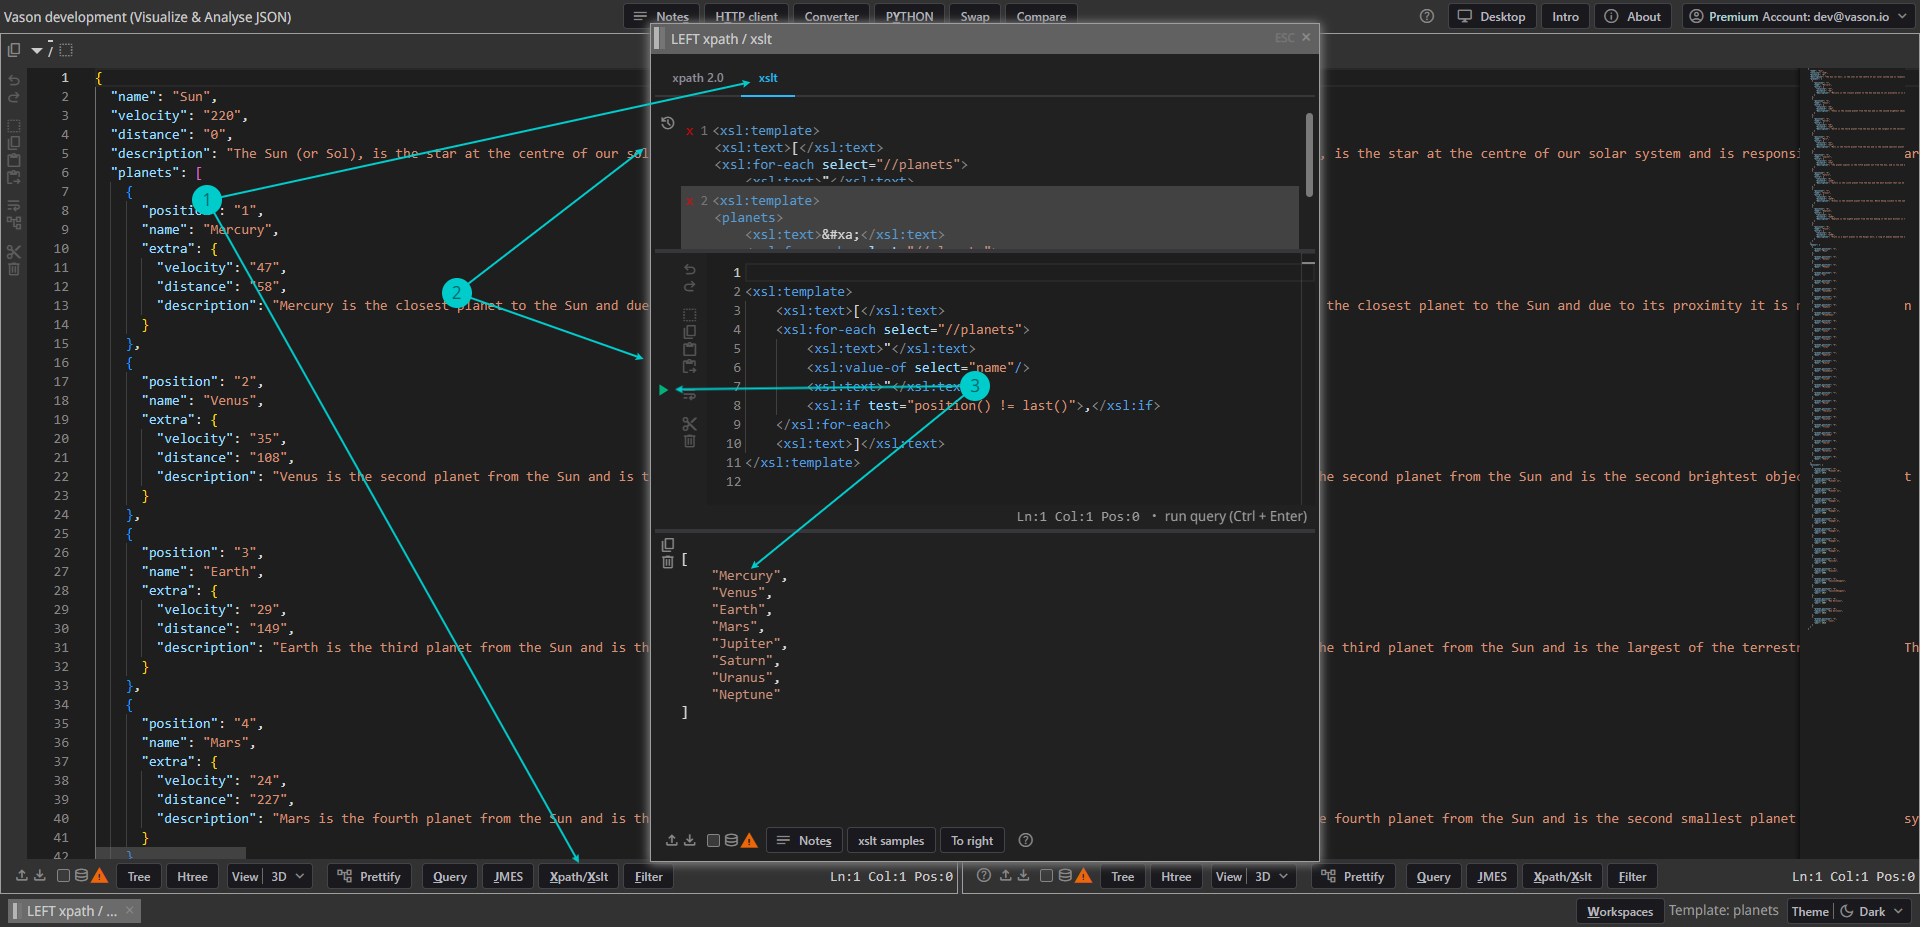Open the Dark theme dropdown
Viewport: 1920px width, 927px height.
click(x=1873, y=911)
